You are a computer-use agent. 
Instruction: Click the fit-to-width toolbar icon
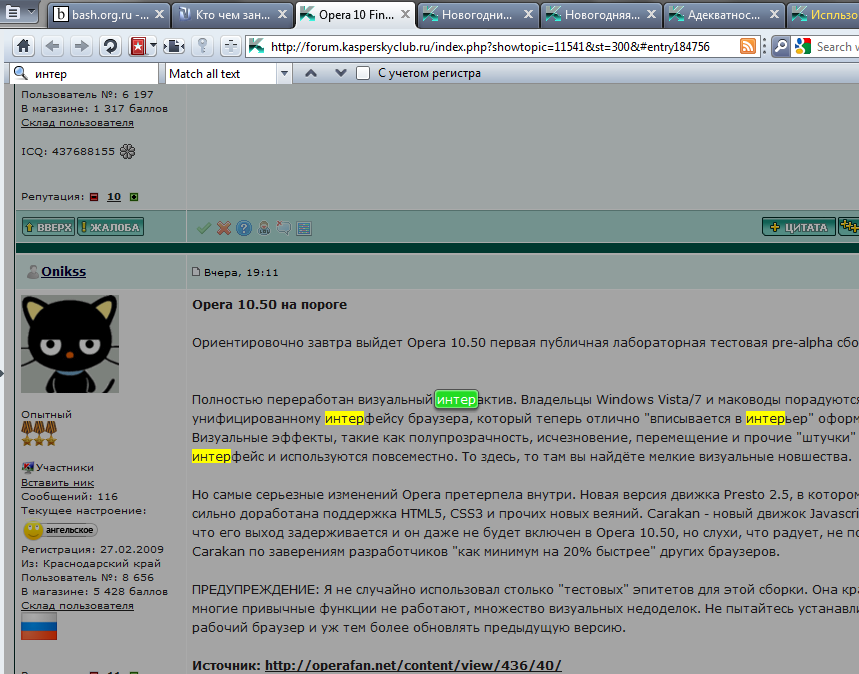pyautogui.click(x=231, y=46)
